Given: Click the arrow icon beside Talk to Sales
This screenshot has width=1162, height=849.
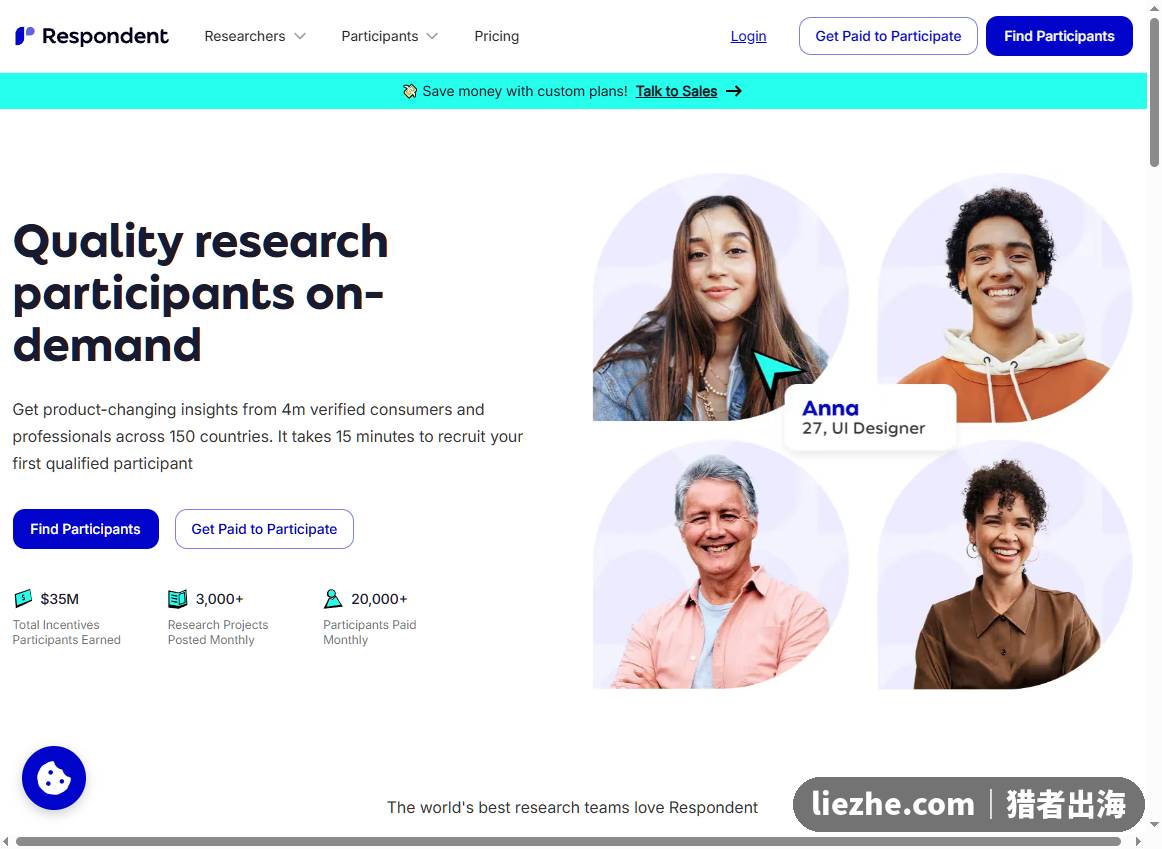Looking at the screenshot, I should pos(734,91).
